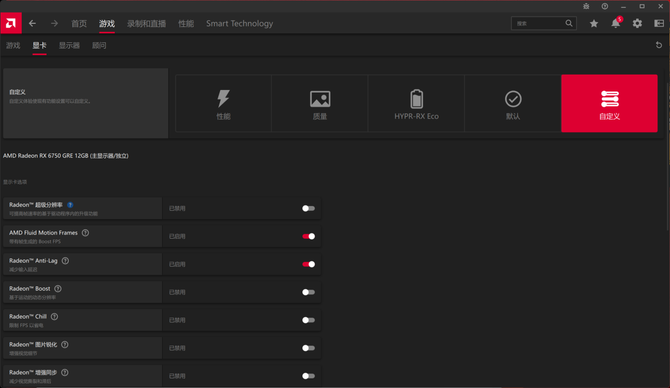Click the search magnifier icon
Viewport: 670px width, 388px height.
(x=569, y=24)
